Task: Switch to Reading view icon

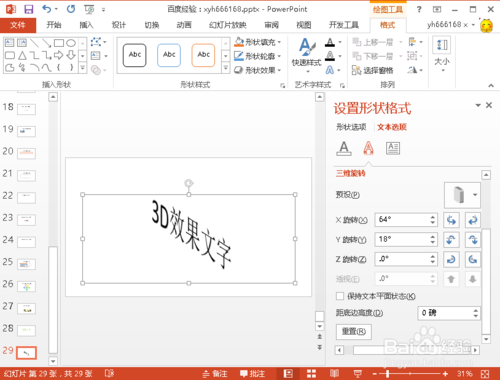Action: pos(334,374)
